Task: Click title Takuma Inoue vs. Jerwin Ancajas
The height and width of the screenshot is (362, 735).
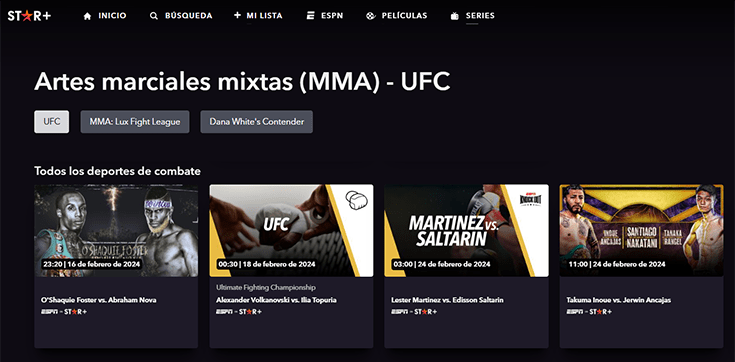Action: [x=619, y=300]
